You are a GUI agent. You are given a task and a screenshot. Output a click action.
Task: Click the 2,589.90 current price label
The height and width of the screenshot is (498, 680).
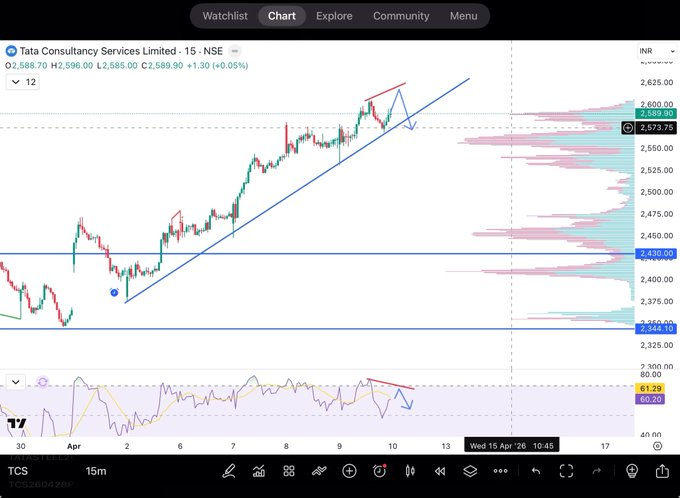pyautogui.click(x=656, y=114)
